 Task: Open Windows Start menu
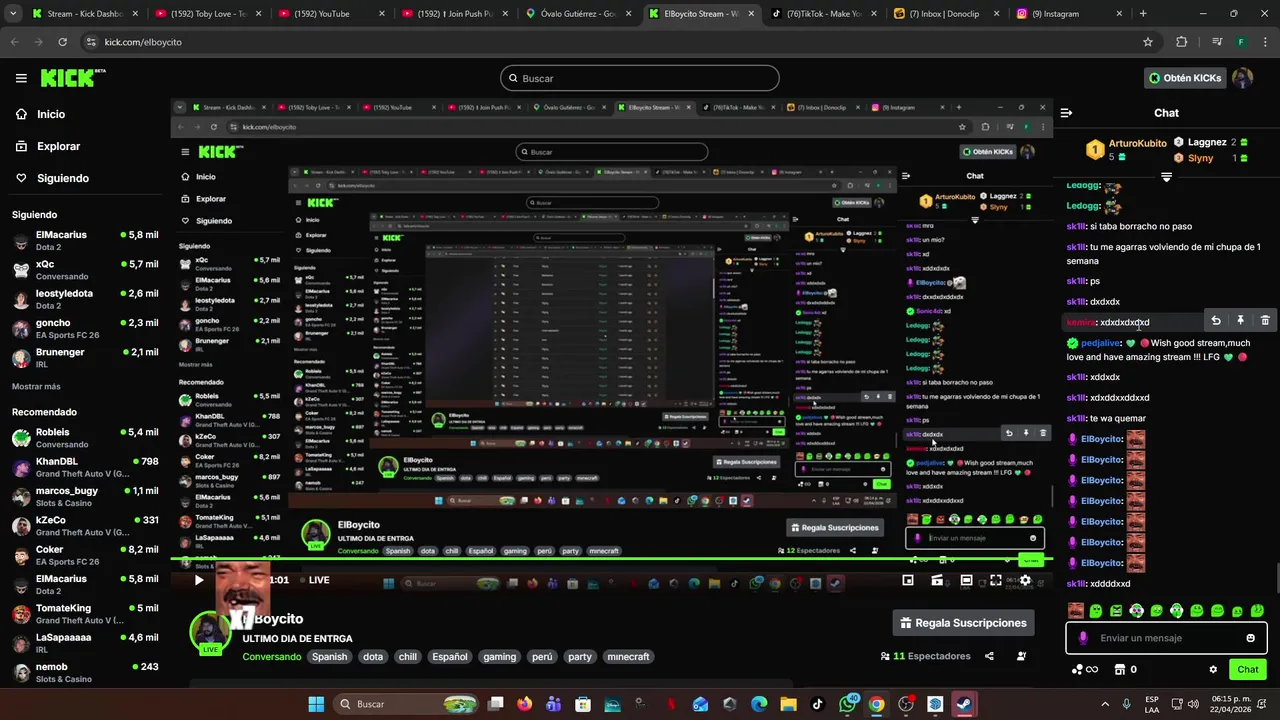tap(316, 704)
